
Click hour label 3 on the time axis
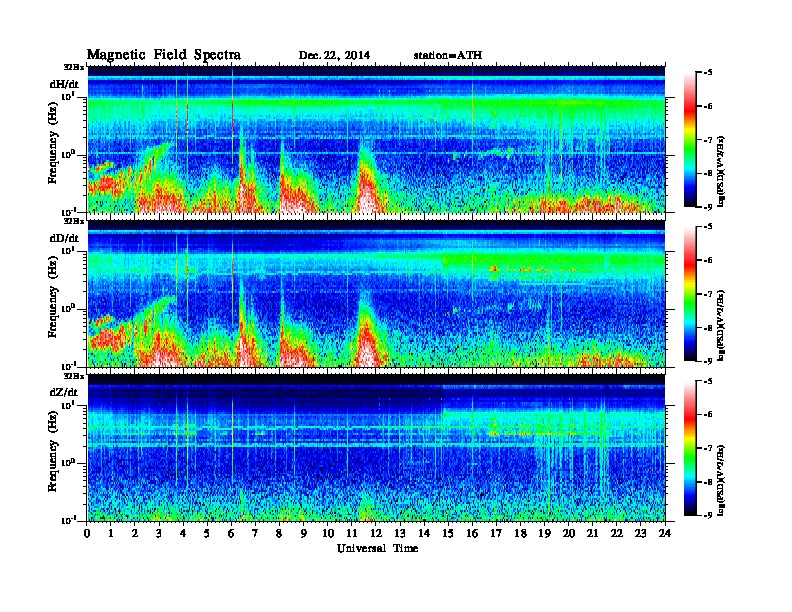[x=159, y=533]
